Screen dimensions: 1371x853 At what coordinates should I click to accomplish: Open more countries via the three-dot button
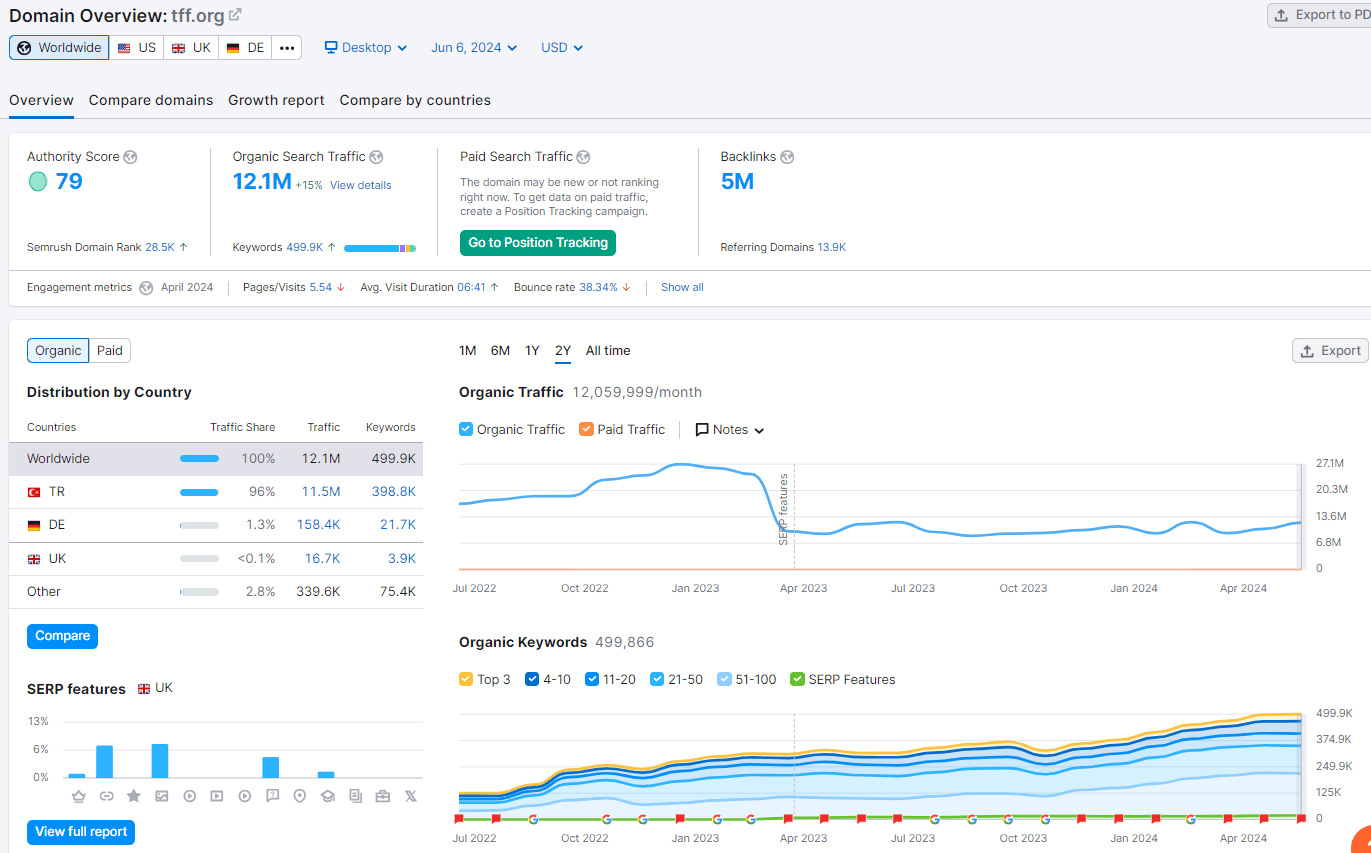point(287,48)
